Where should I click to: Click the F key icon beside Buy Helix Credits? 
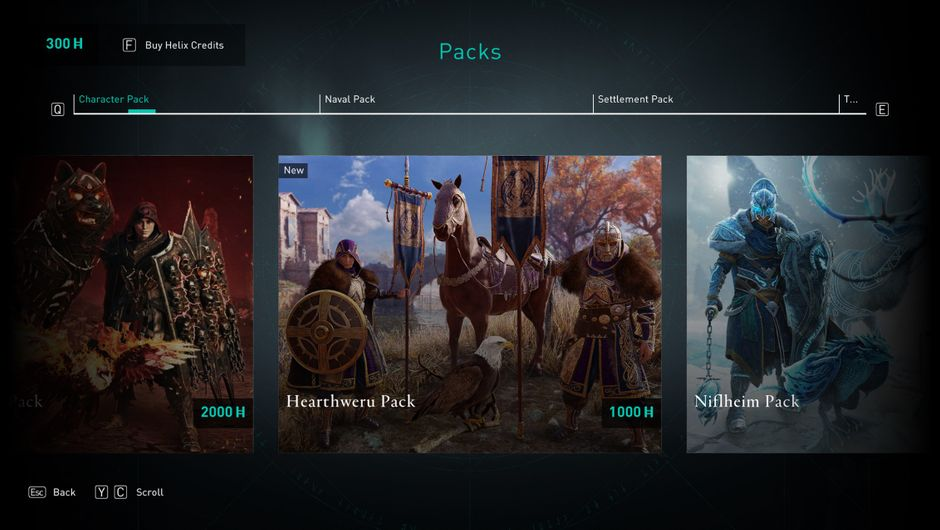pos(129,45)
